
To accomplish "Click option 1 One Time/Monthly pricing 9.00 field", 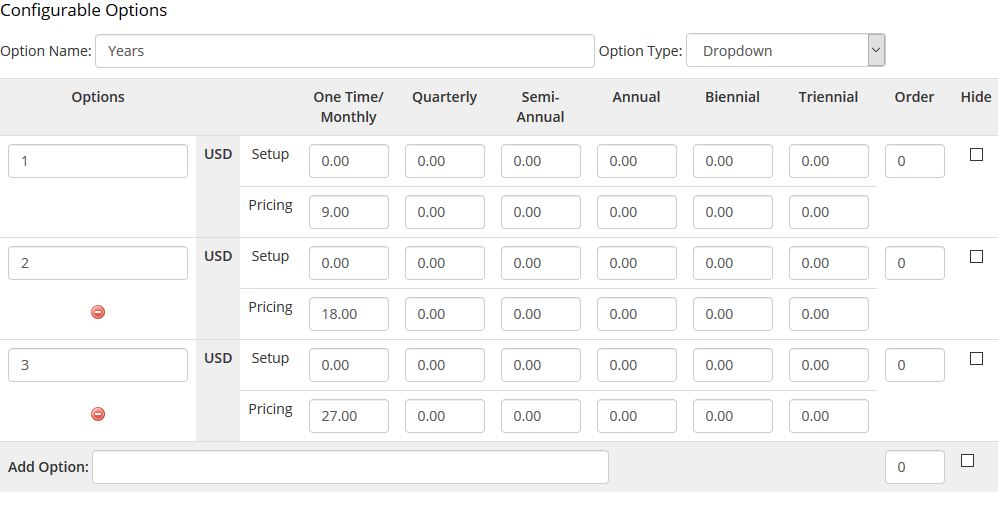I will [349, 212].
